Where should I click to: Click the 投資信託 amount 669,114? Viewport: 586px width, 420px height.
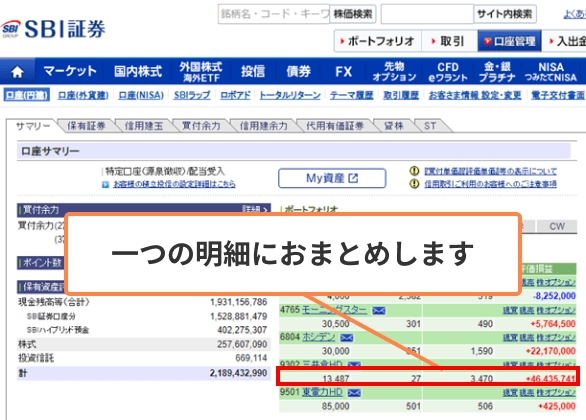tap(251, 358)
